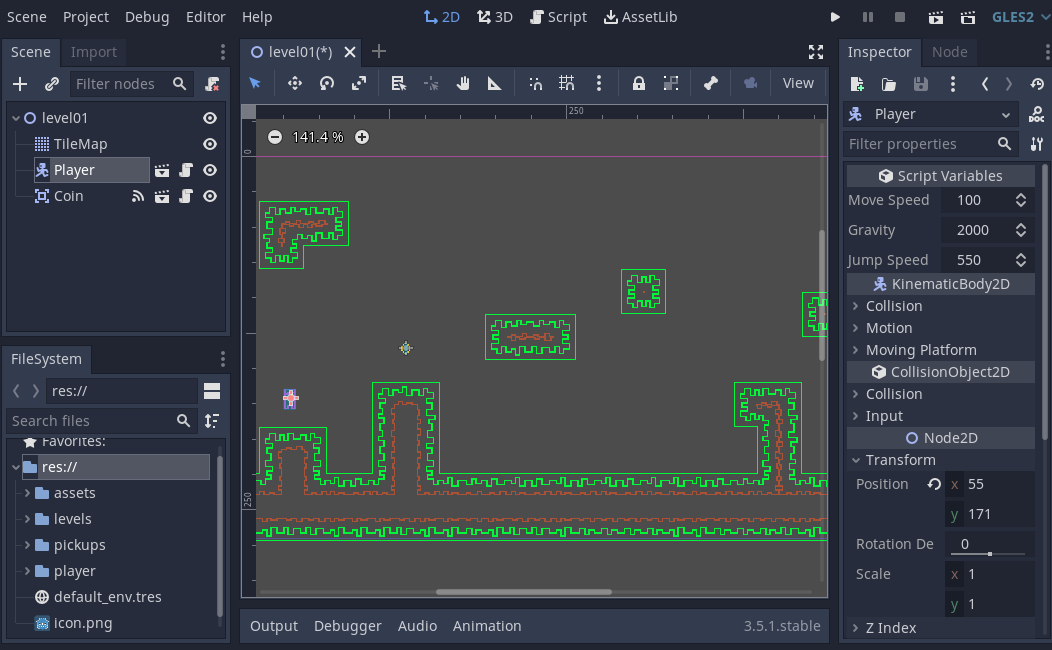Enable grid snapping in the toolbar
Image resolution: width=1052 pixels, height=650 pixels.
click(x=566, y=83)
